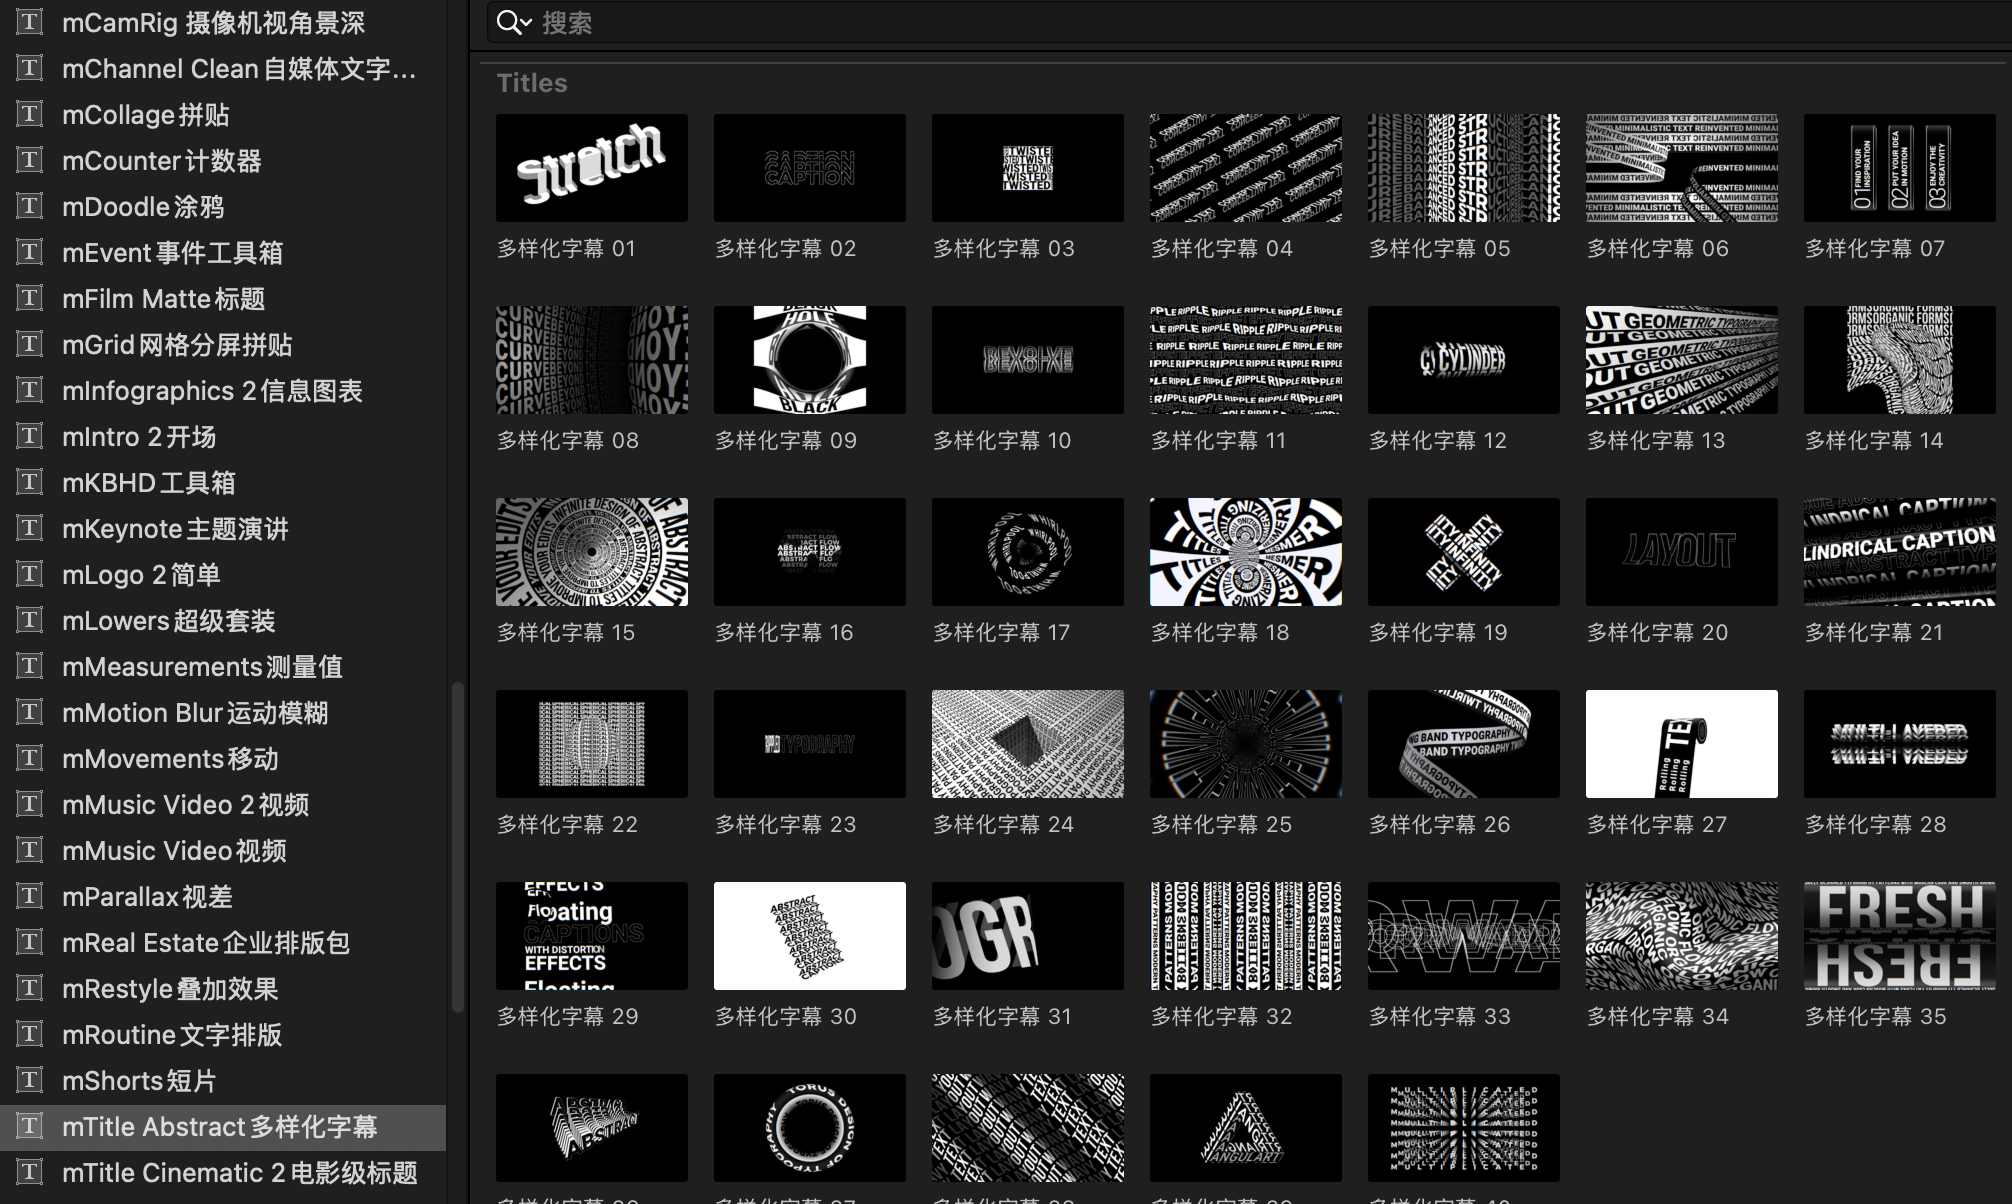Click the T icon beside mGrid 网格分屏拼贴
Image resolution: width=2012 pixels, height=1204 pixels.
tap(30, 344)
